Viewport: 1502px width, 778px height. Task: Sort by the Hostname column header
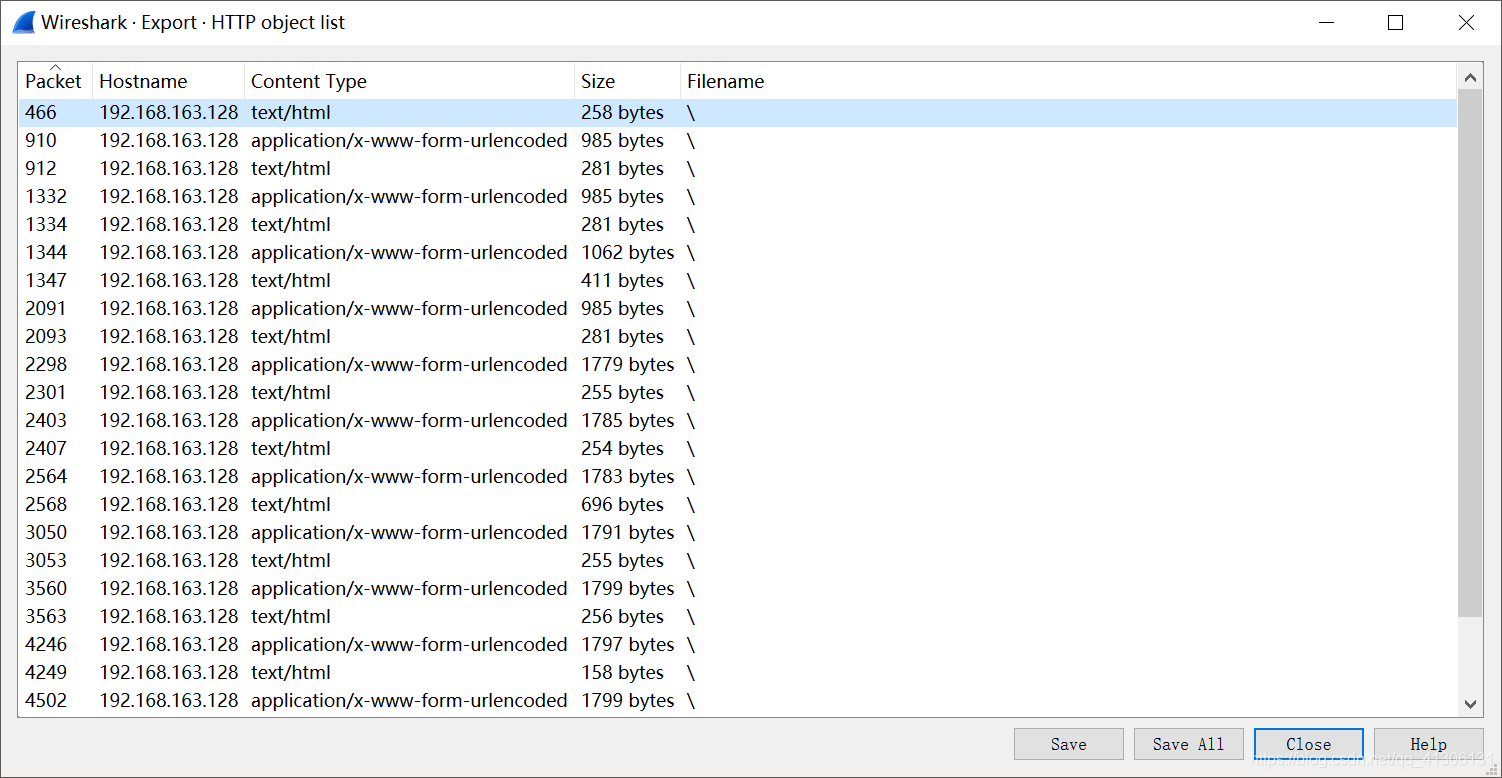click(168, 81)
